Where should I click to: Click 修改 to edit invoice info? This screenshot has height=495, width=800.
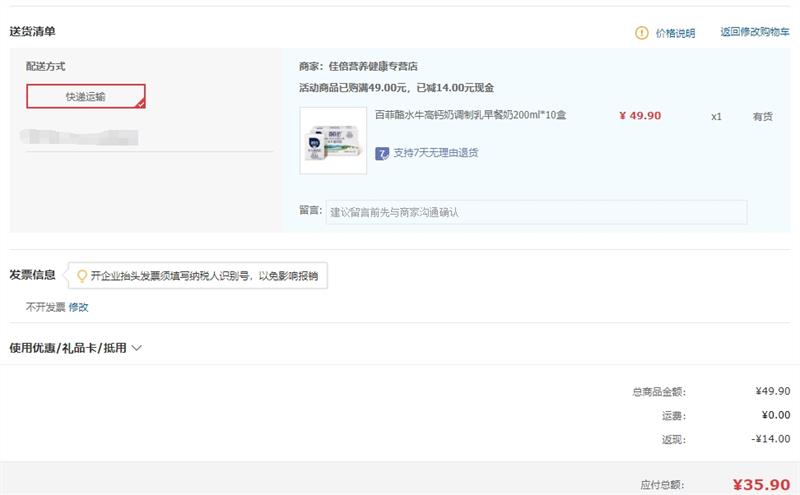click(x=79, y=307)
